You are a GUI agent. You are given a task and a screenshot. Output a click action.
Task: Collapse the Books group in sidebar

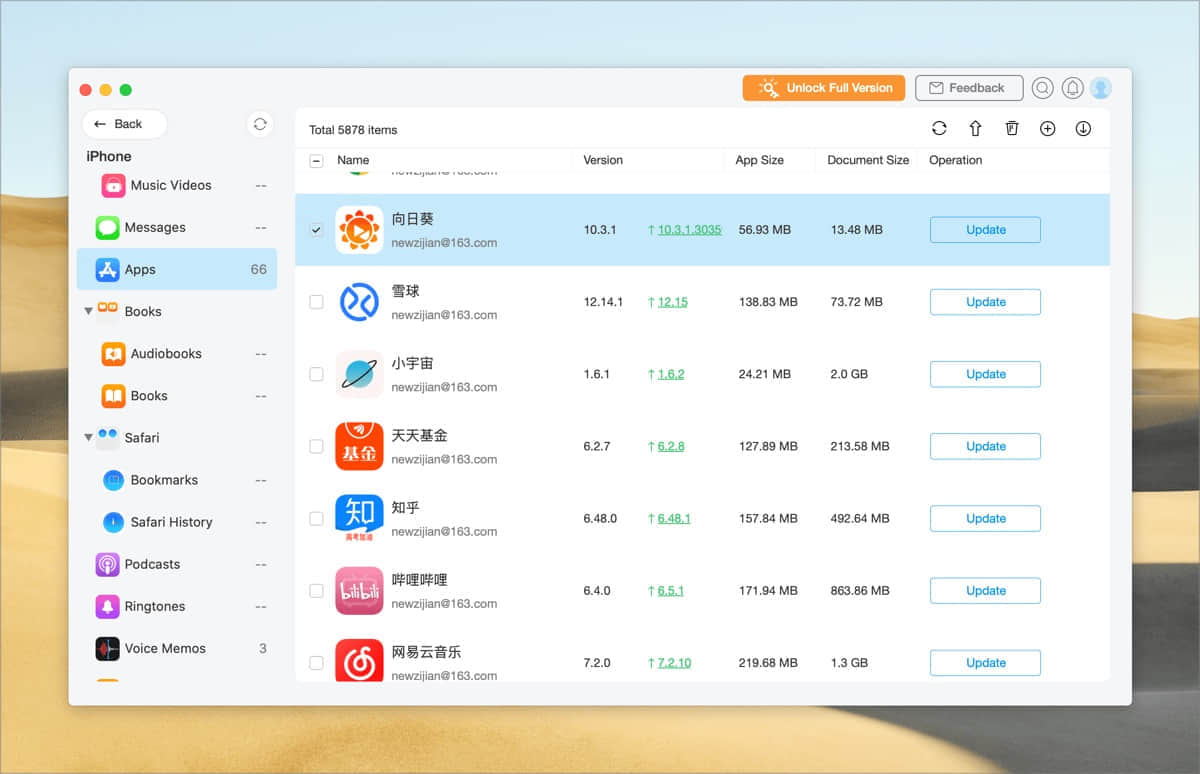[x=88, y=312]
